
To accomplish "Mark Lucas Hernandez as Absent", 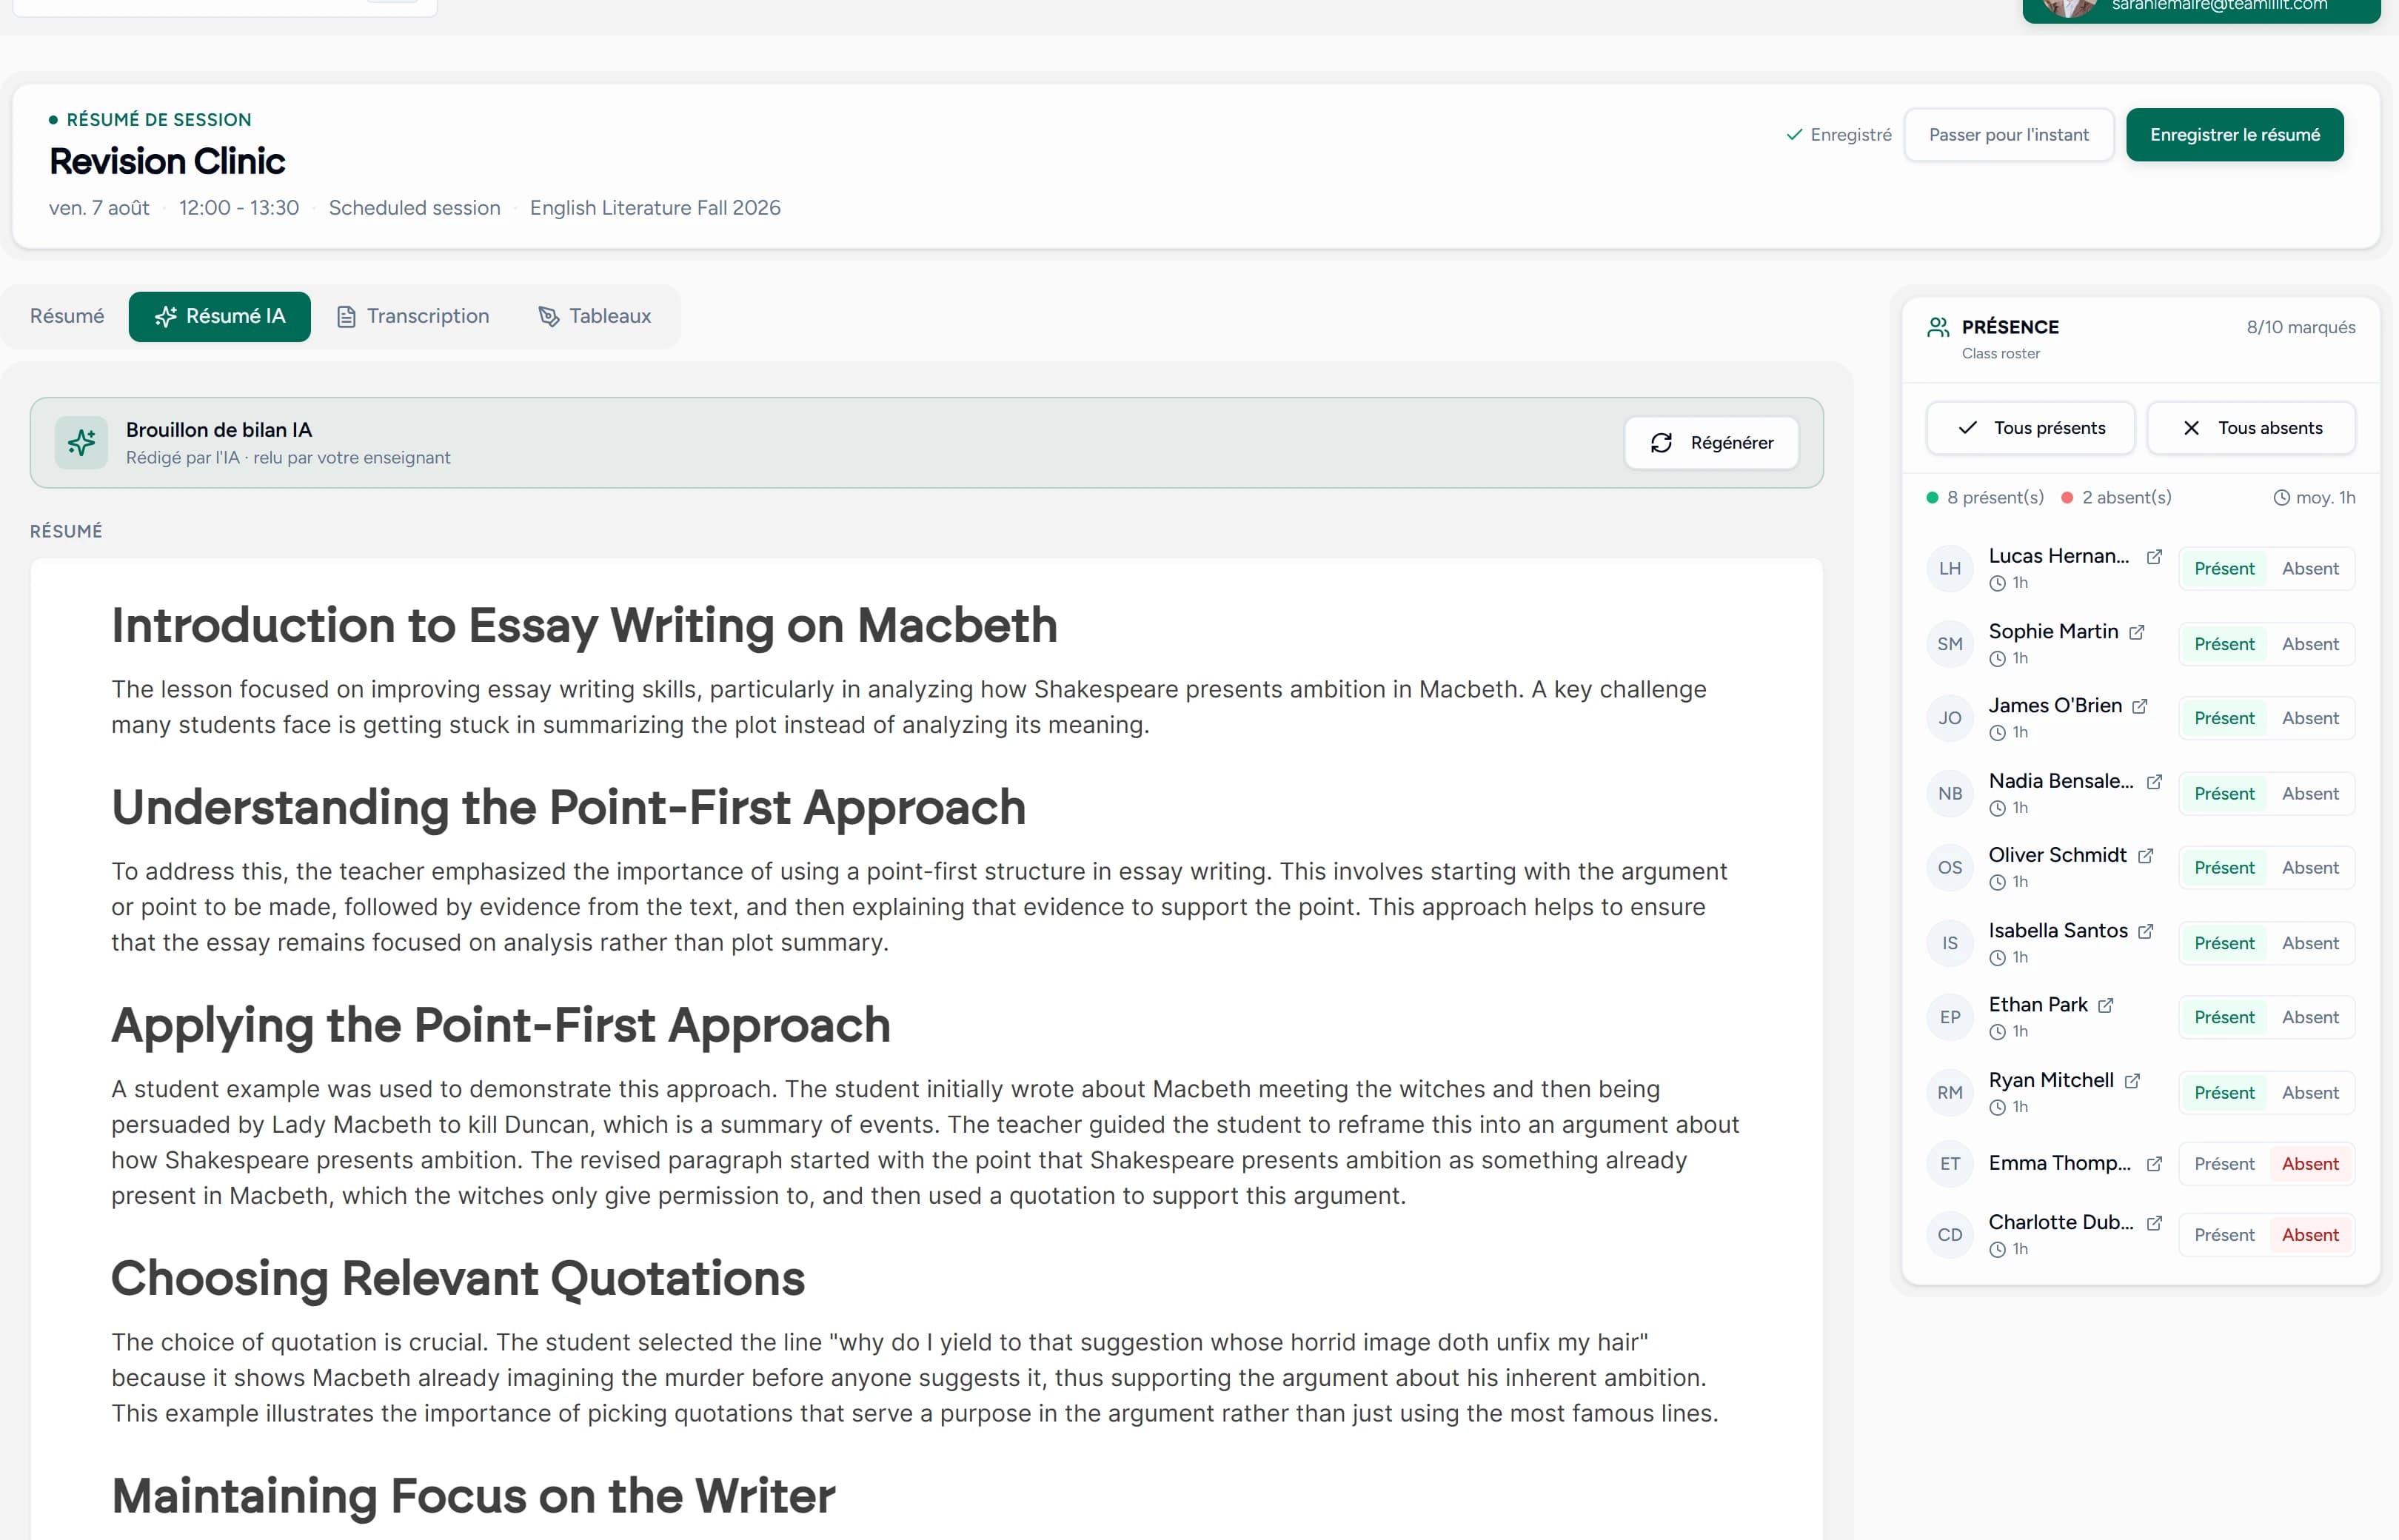I will [x=2310, y=569].
